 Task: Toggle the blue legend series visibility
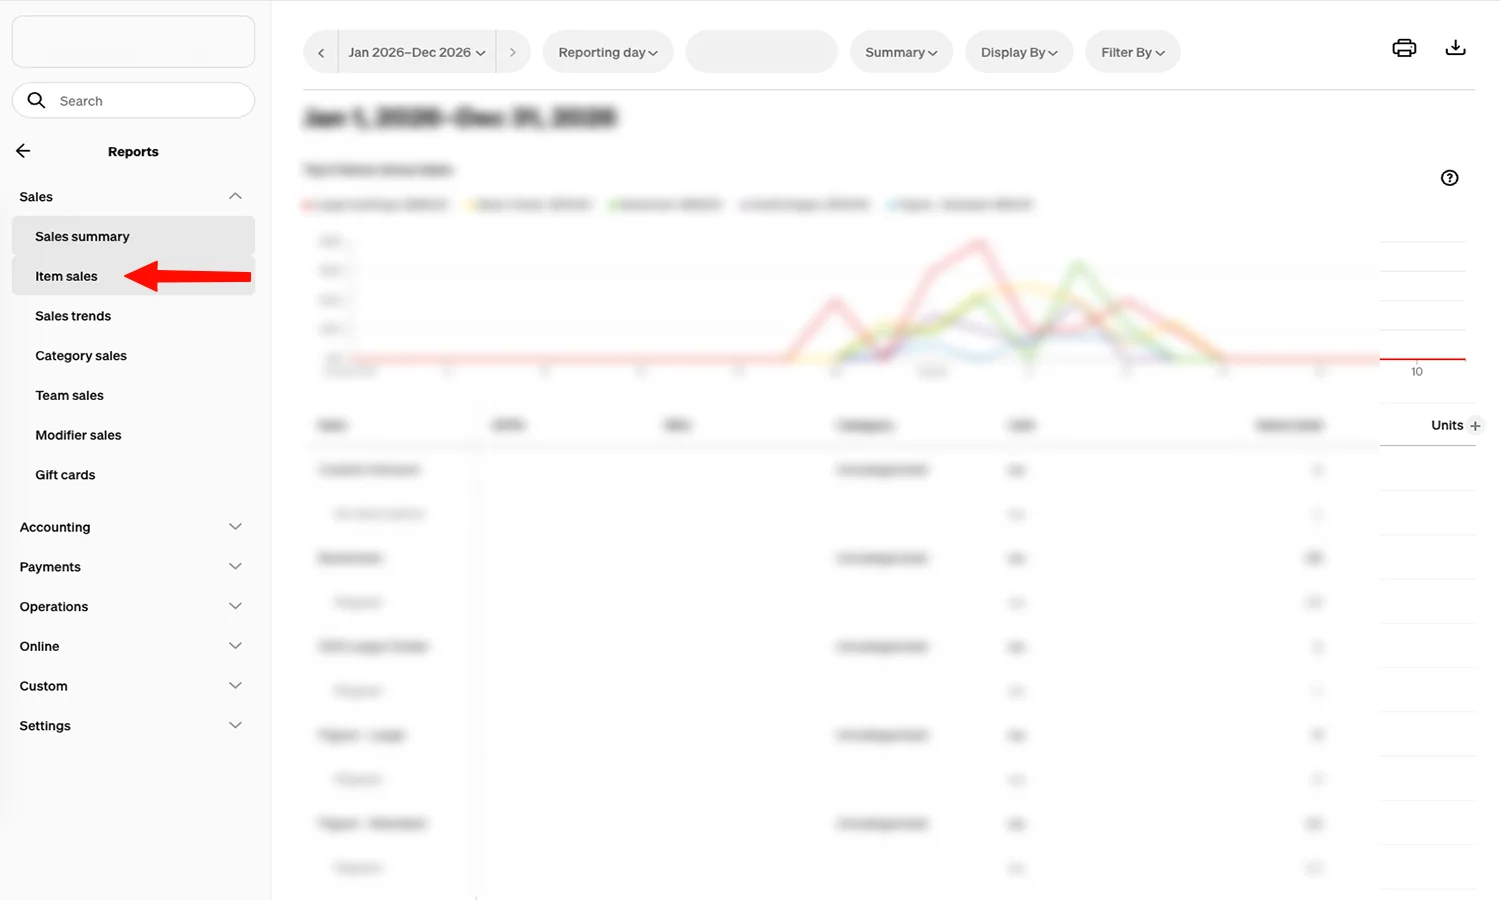(890, 203)
